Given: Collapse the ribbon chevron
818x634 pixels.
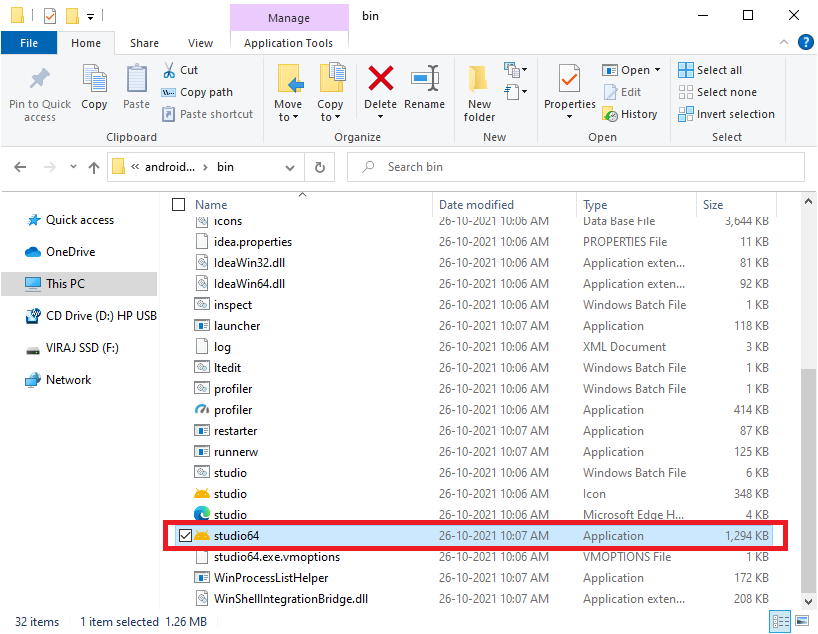Looking at the screenshot, I should (x=784, y=42).
